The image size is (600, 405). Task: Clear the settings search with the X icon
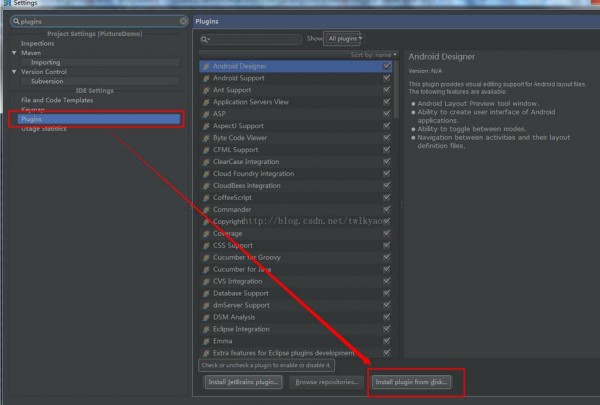coord(183,20)
